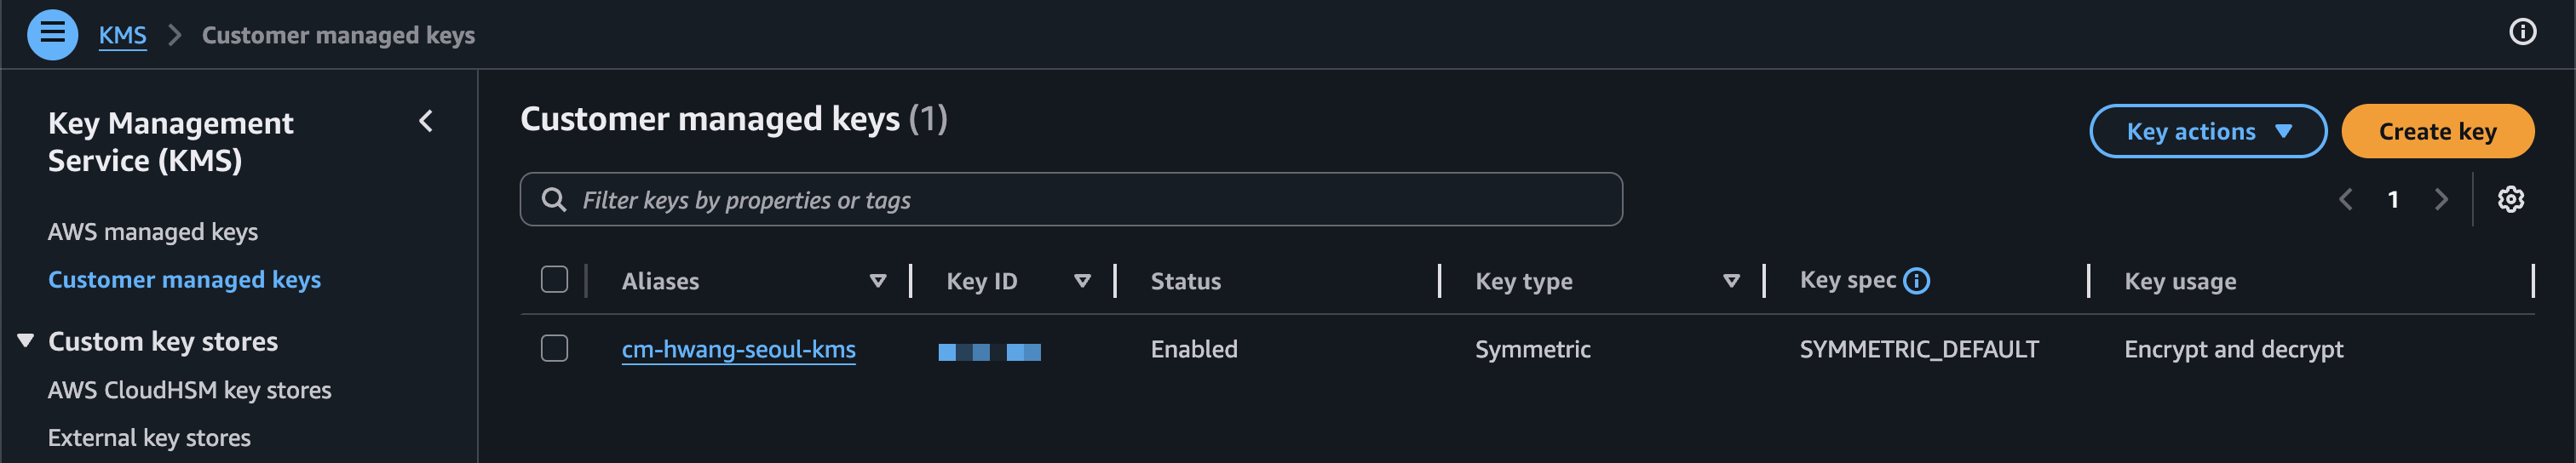Viewport: 2576px width, 463px height.
Task: Open External key stores in sidebar
Action: point(149,438)
